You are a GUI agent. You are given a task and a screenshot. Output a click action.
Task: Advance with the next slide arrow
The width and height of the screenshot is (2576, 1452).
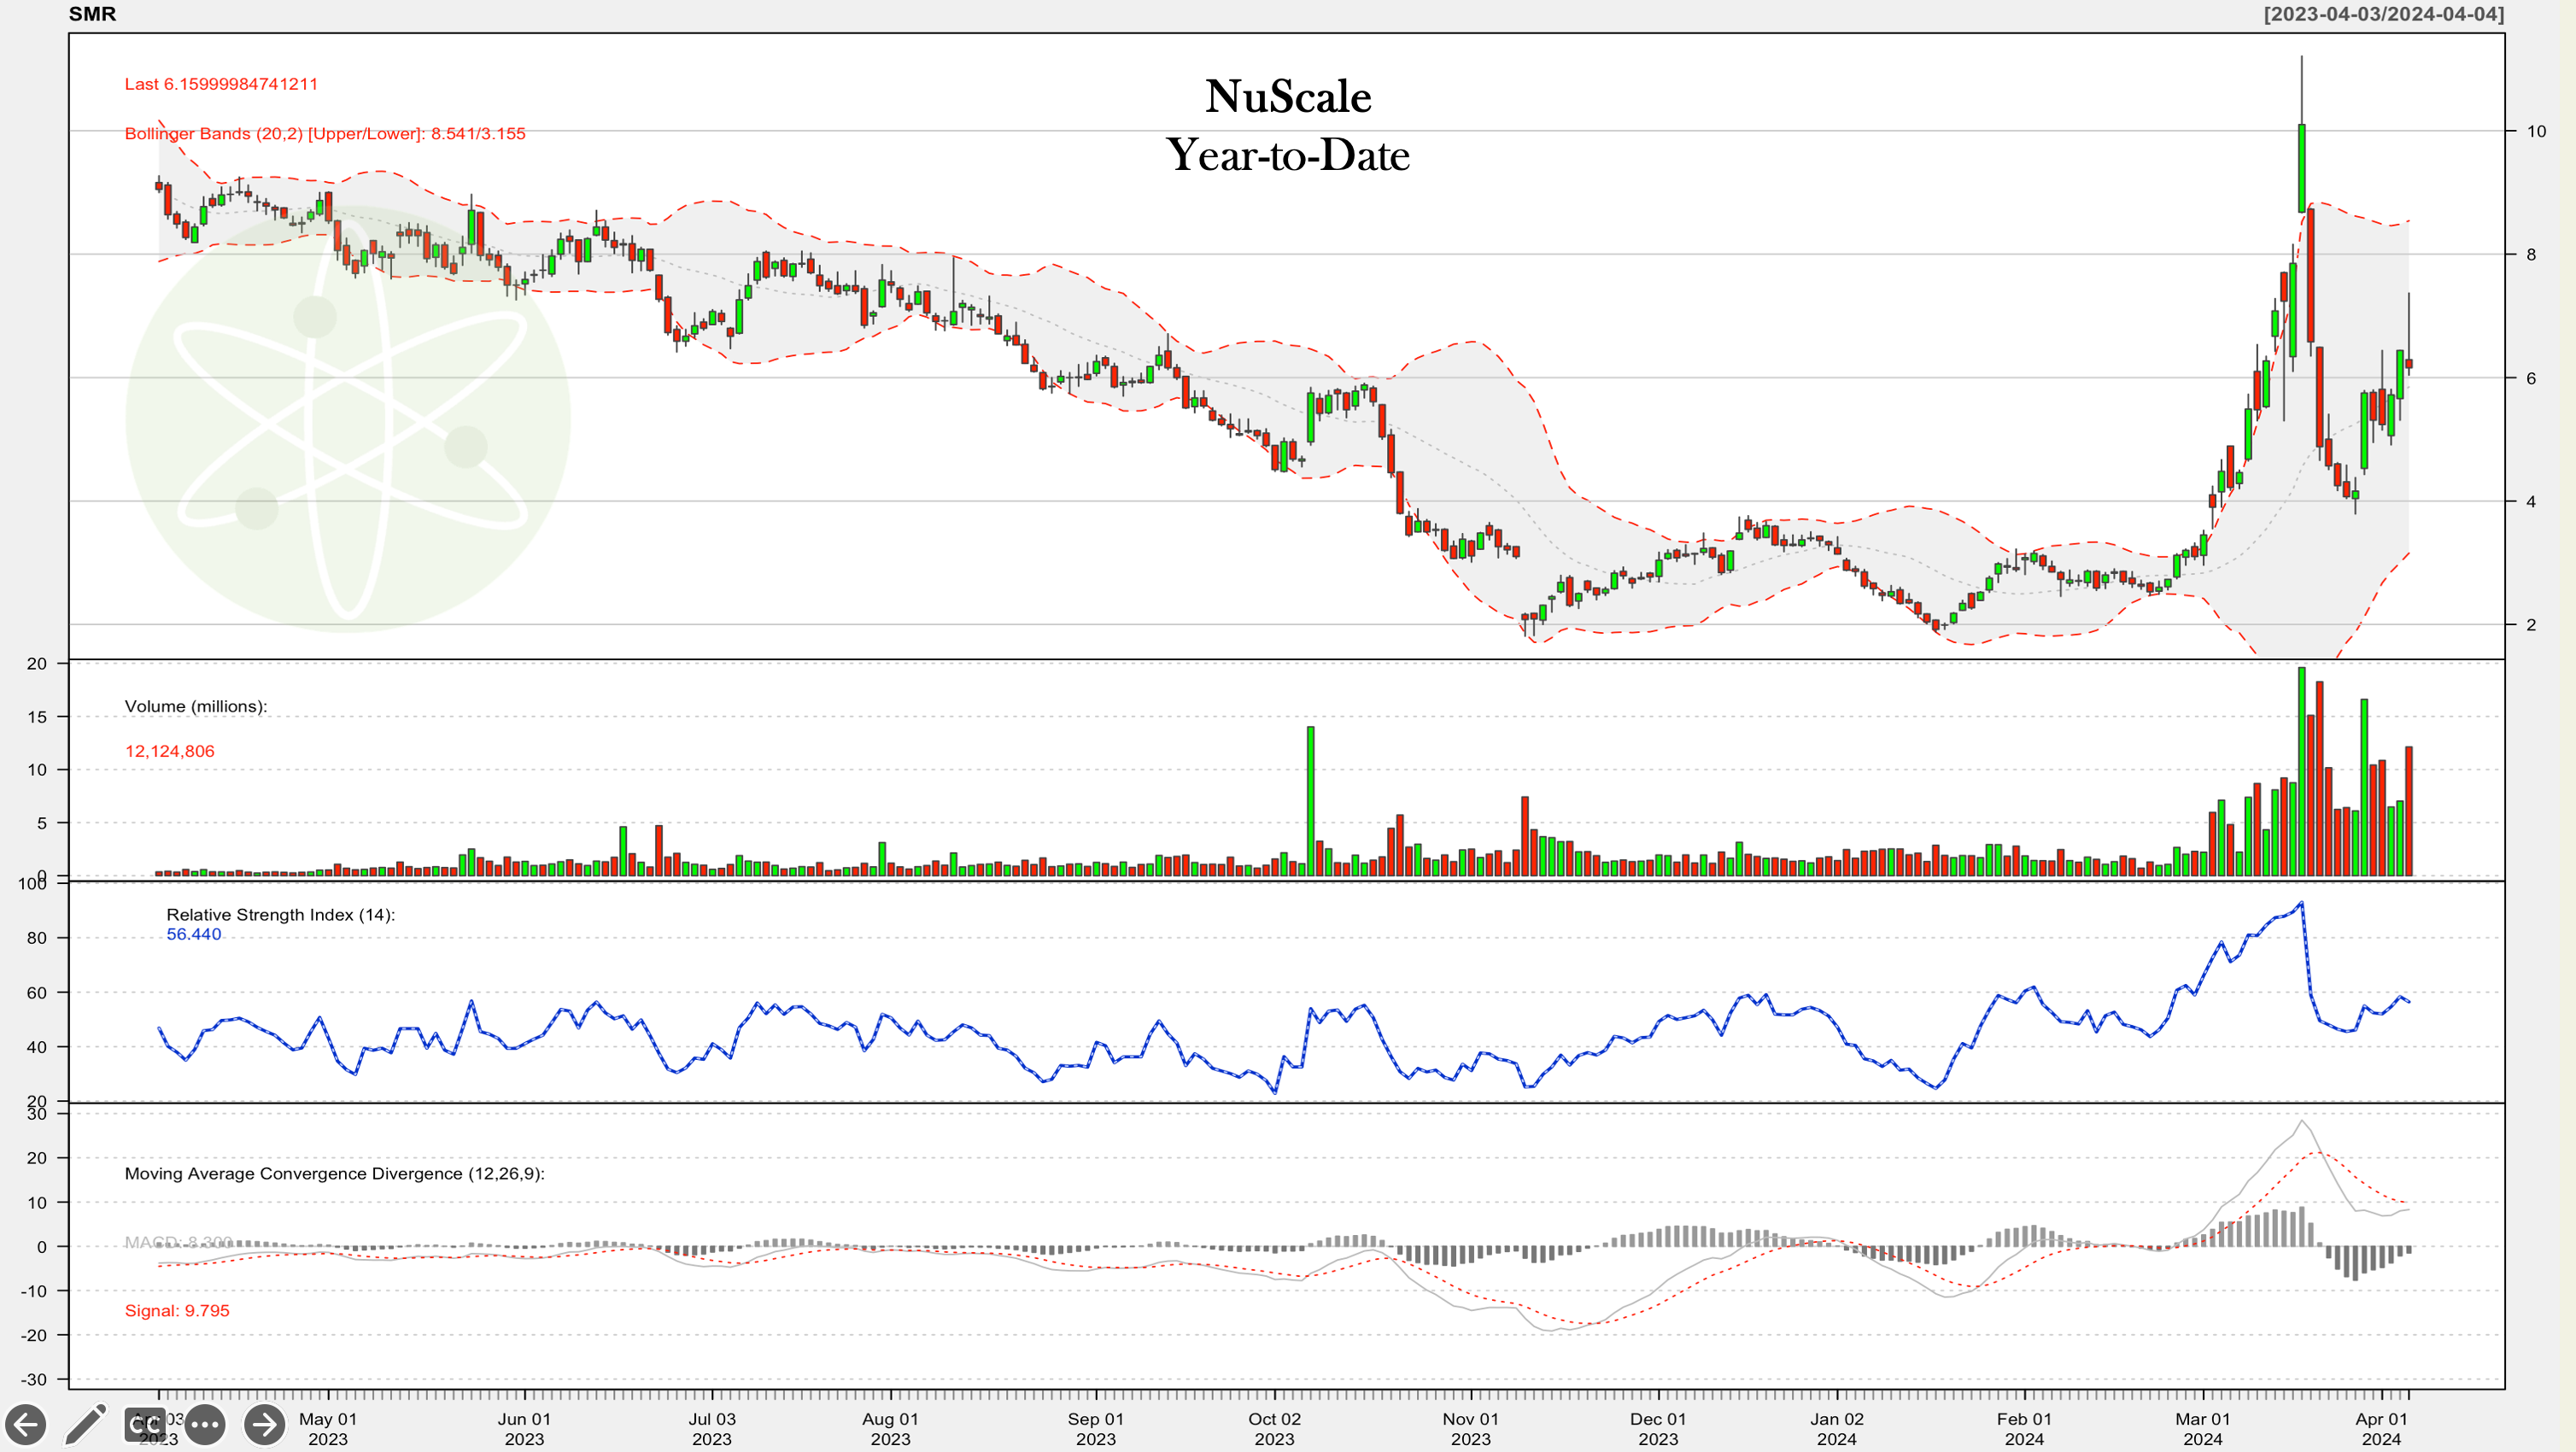click(x=265, y=1423)
